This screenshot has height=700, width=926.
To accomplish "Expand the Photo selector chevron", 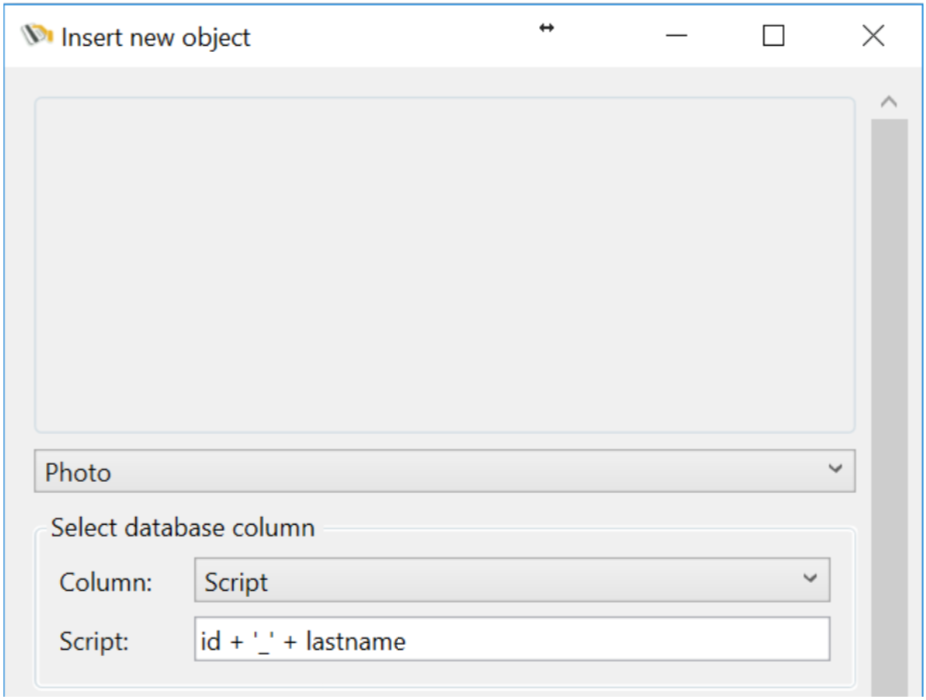I will point(836,471).
